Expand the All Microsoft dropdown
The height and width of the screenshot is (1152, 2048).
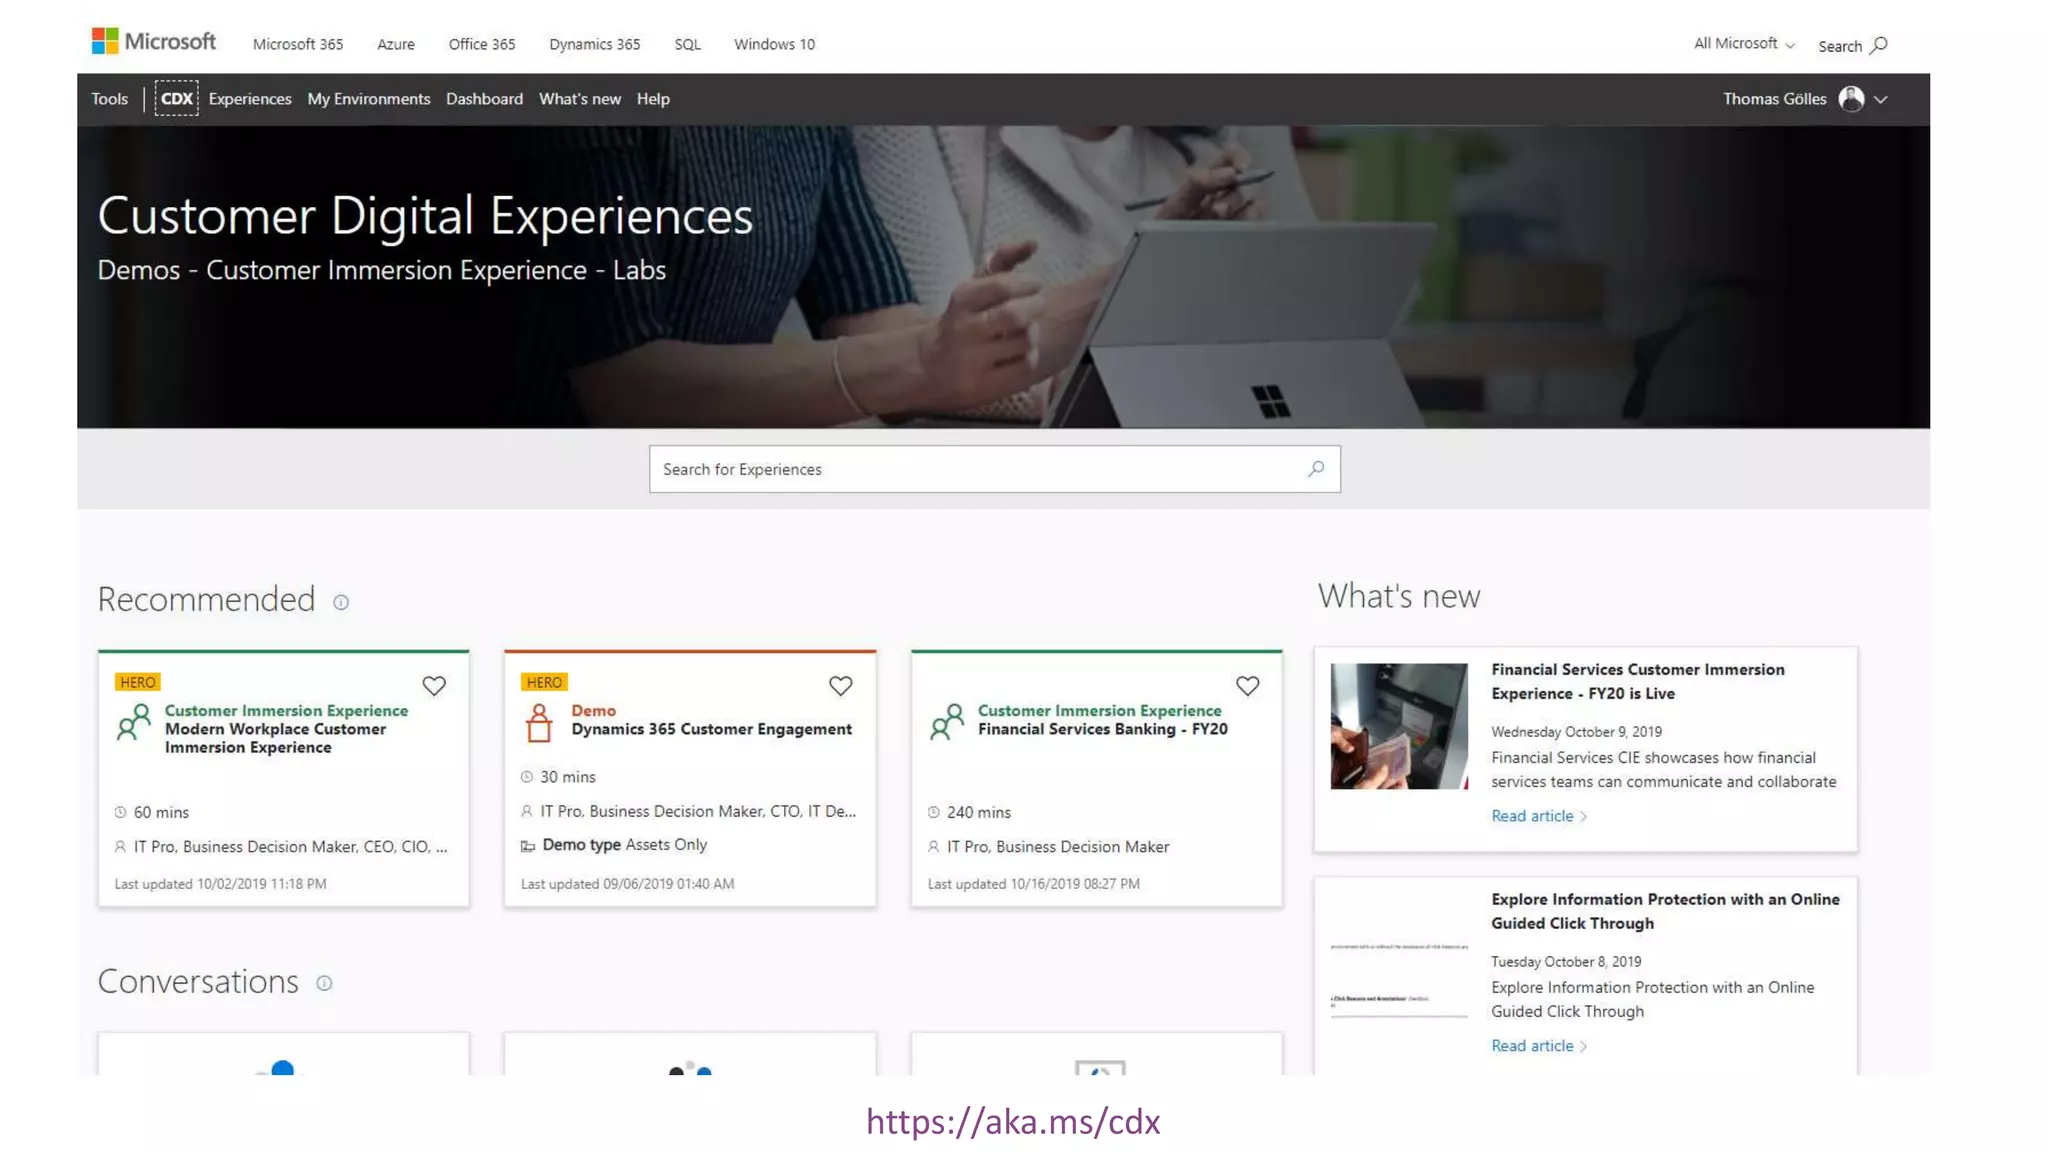click(x=1743, y=44)
